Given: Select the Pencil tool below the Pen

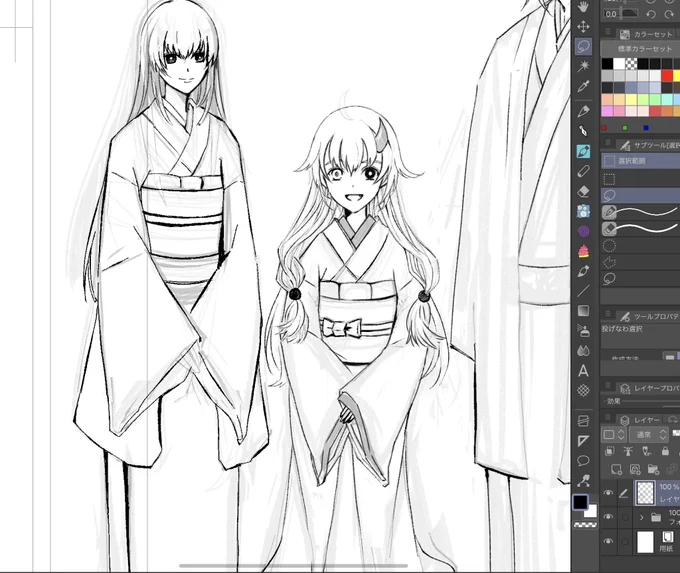Looking at the screenshot, I should pos(584,131).
